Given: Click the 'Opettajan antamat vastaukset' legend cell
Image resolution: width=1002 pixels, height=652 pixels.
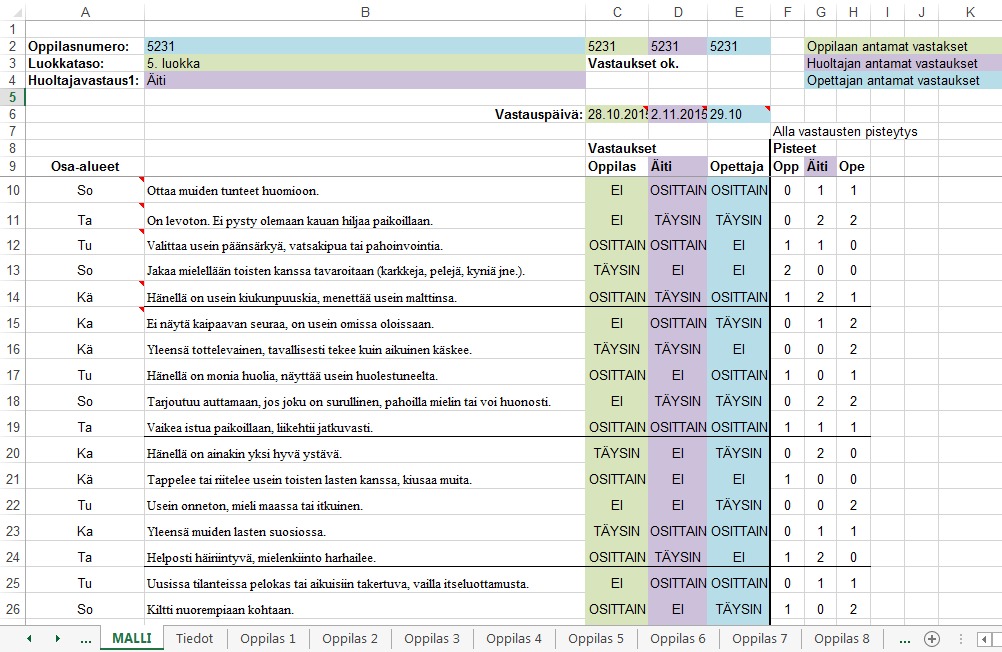Looking at the screenshot, I should pyautogui.click(x=904, y=81).
